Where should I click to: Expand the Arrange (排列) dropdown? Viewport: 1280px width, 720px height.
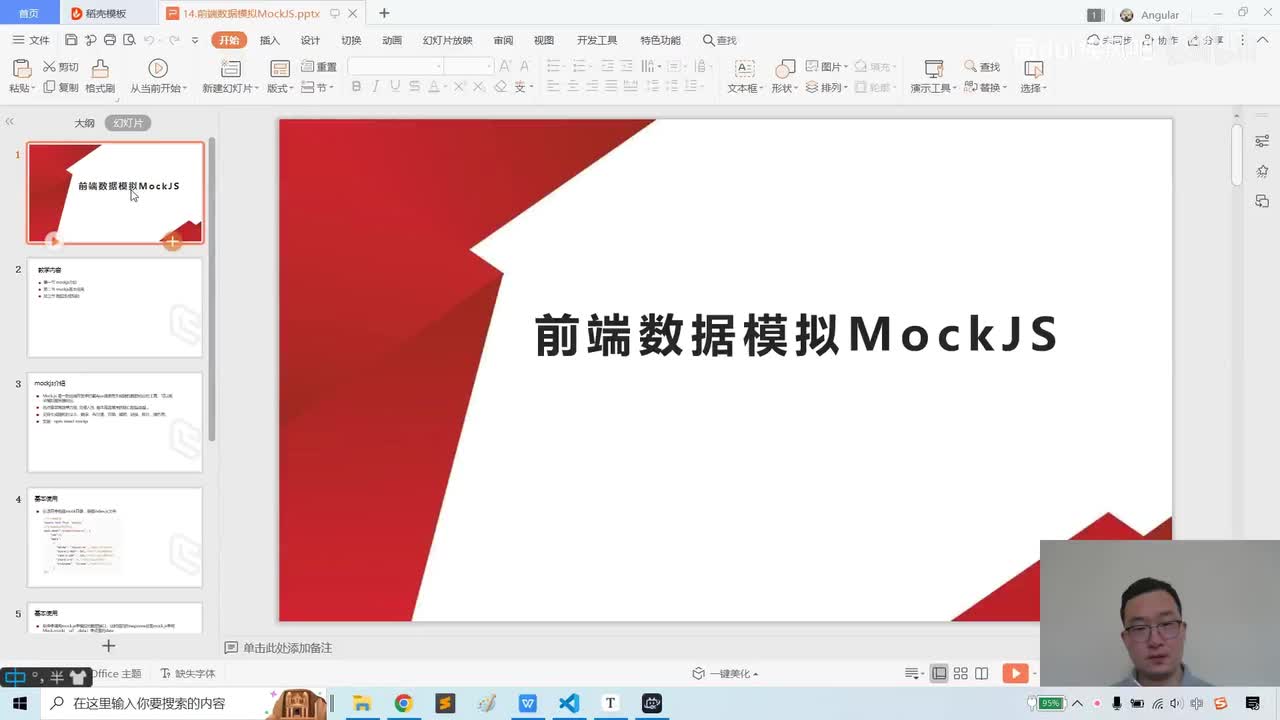point(828,87)
